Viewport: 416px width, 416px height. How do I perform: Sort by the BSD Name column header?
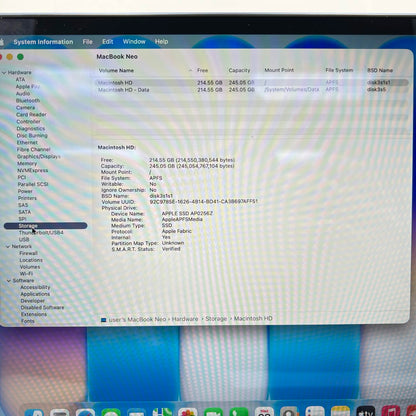pyautogui.click(x=380, y=70)
